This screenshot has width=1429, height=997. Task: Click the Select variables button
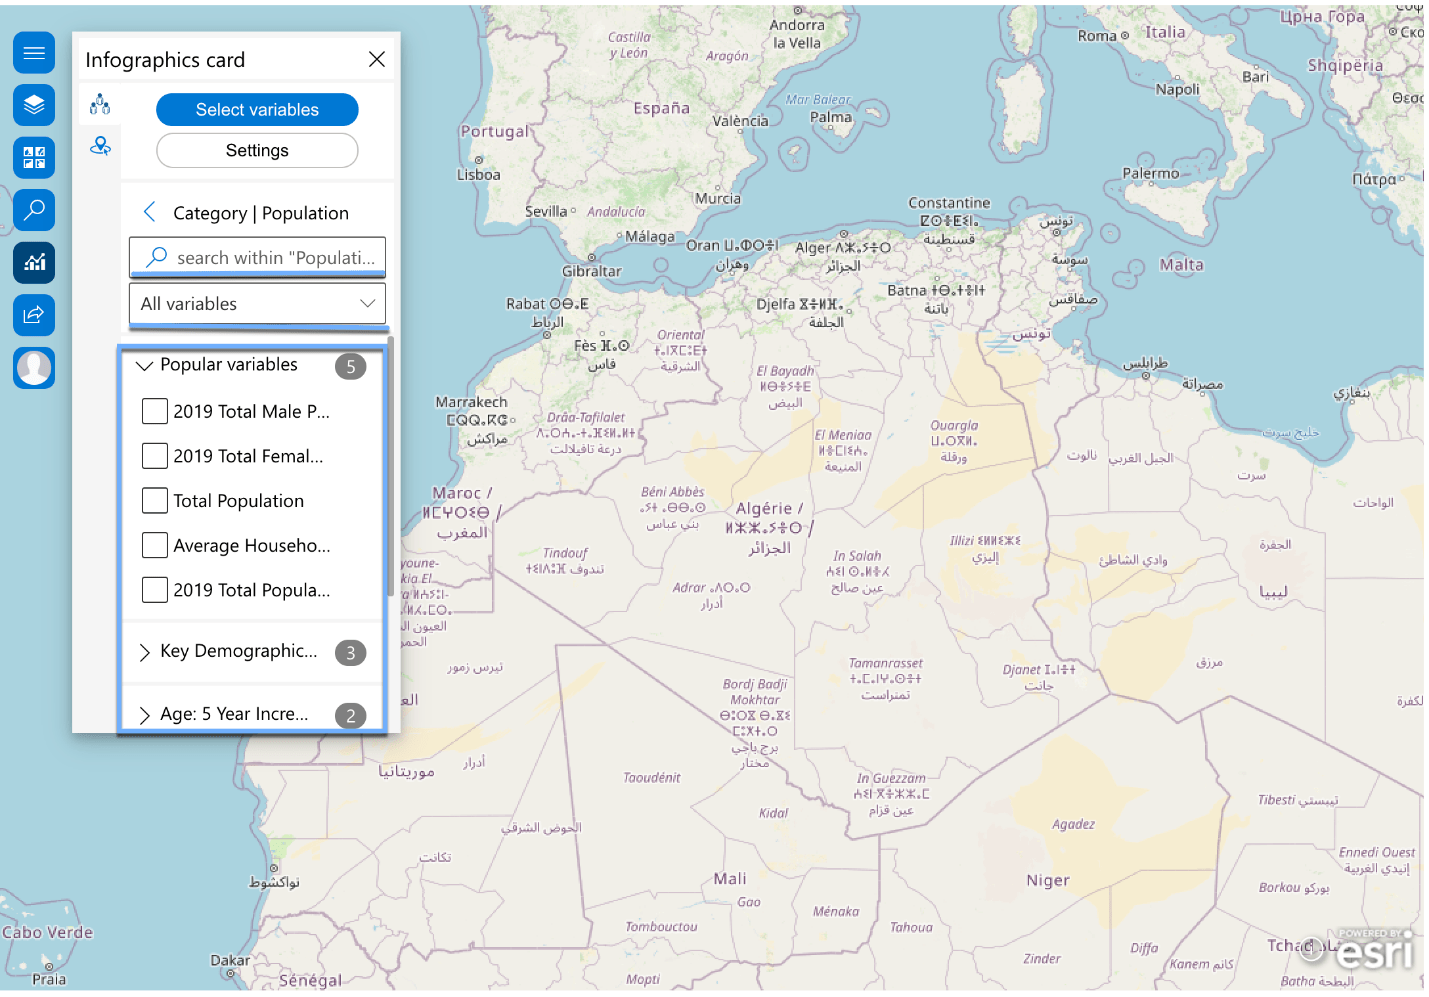point(257,110)
